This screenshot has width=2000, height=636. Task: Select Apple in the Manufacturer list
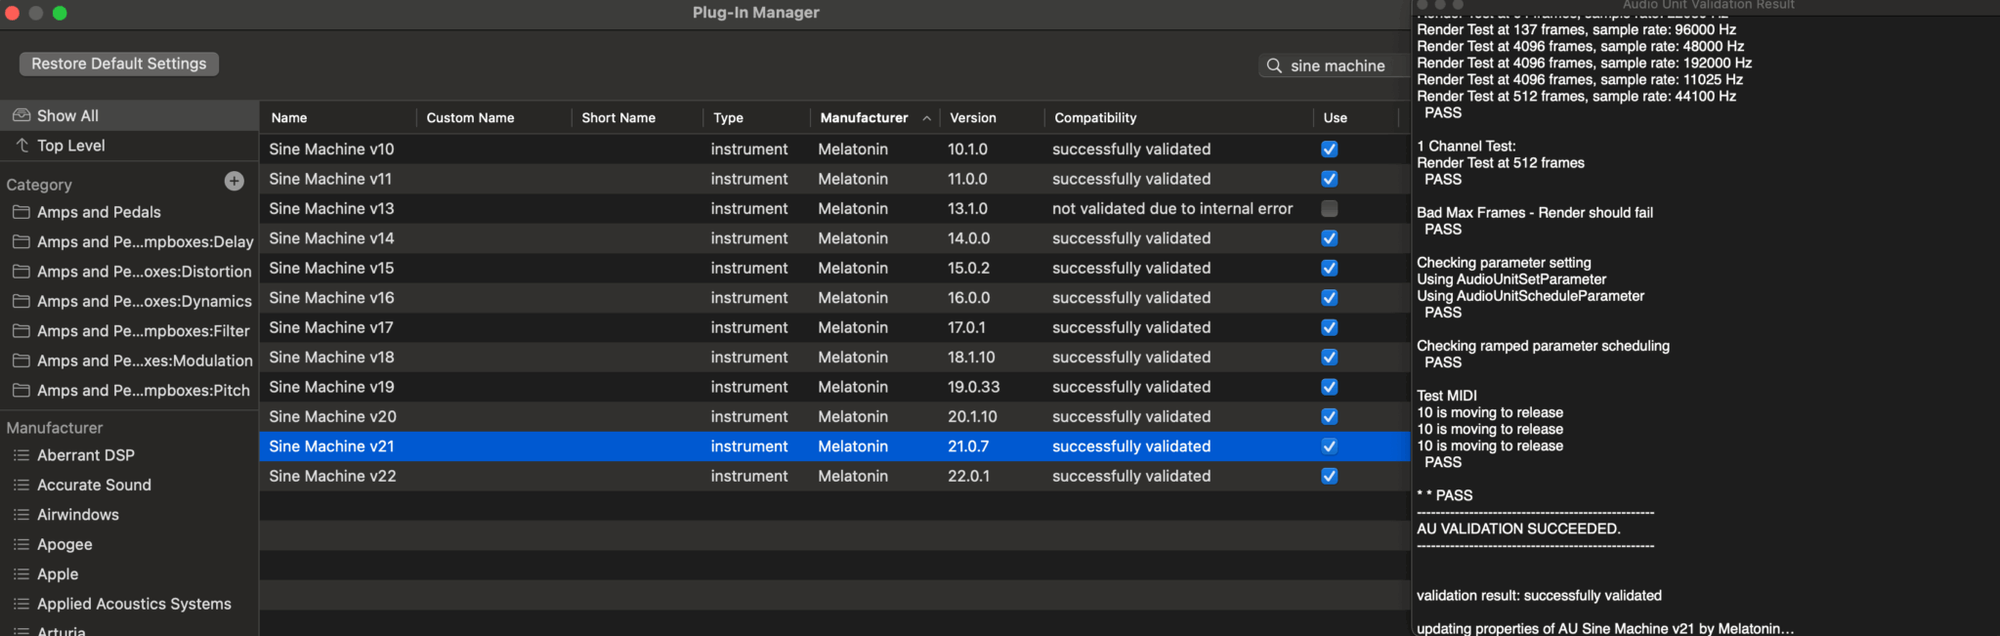pyautogui.click(x=58, y=574)
